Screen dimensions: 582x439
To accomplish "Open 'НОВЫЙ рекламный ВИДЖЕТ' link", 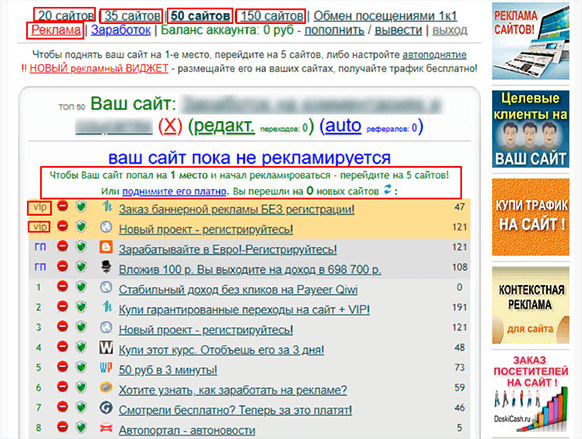I will click(x=99, y=68).
